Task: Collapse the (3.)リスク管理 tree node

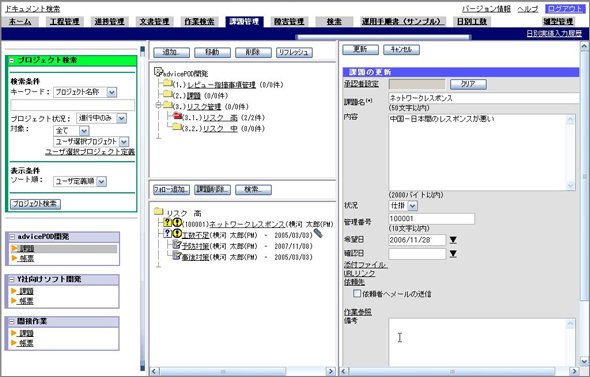Action: coord(158,105)
